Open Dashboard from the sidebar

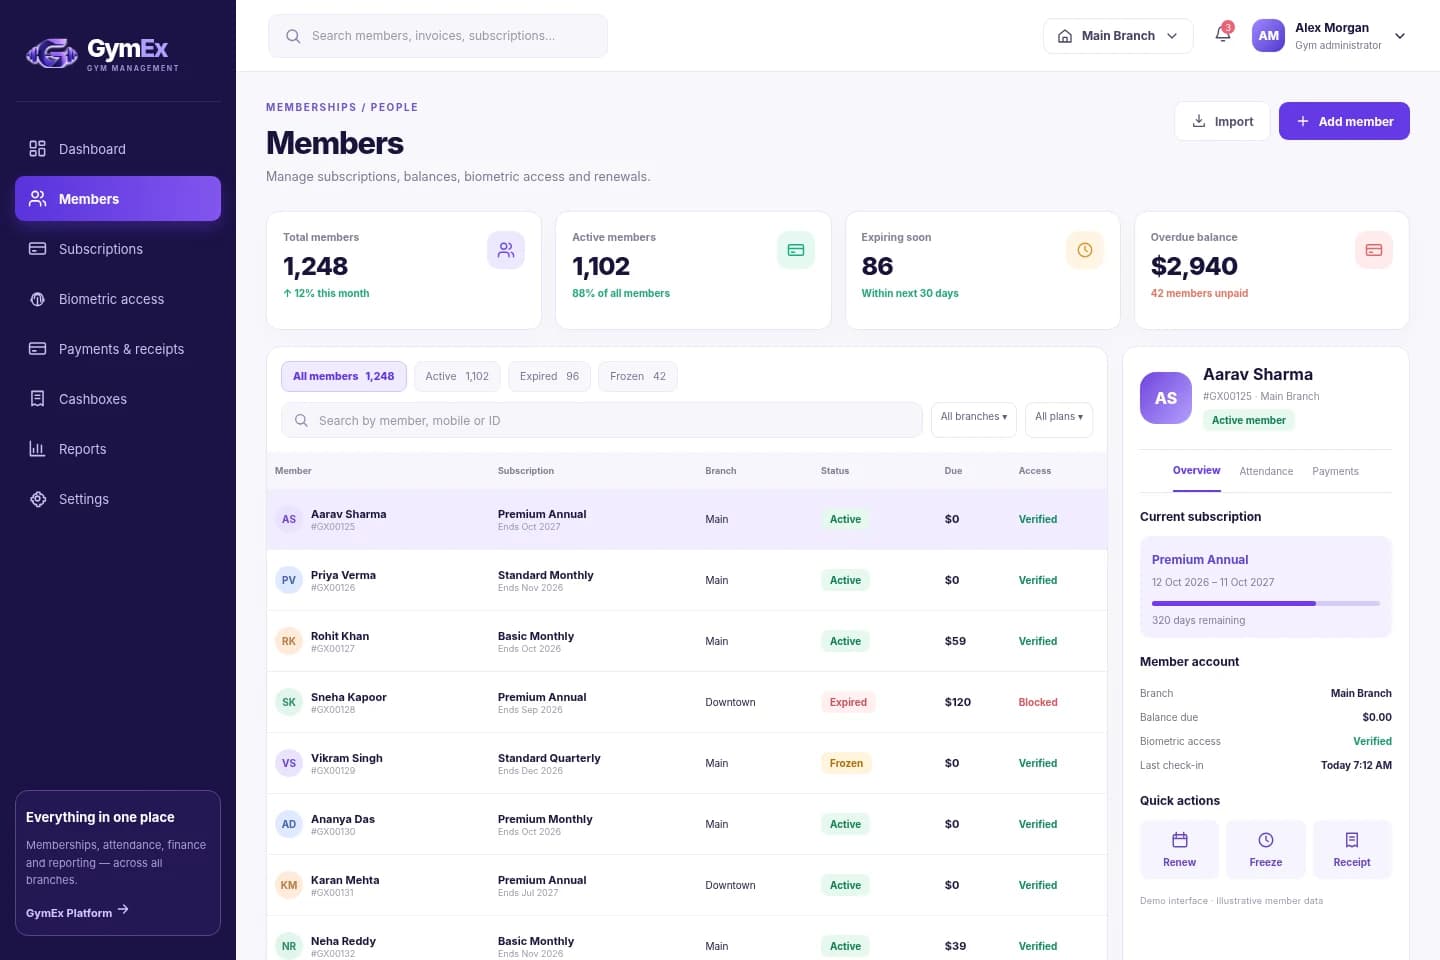[x=118, y=149]
